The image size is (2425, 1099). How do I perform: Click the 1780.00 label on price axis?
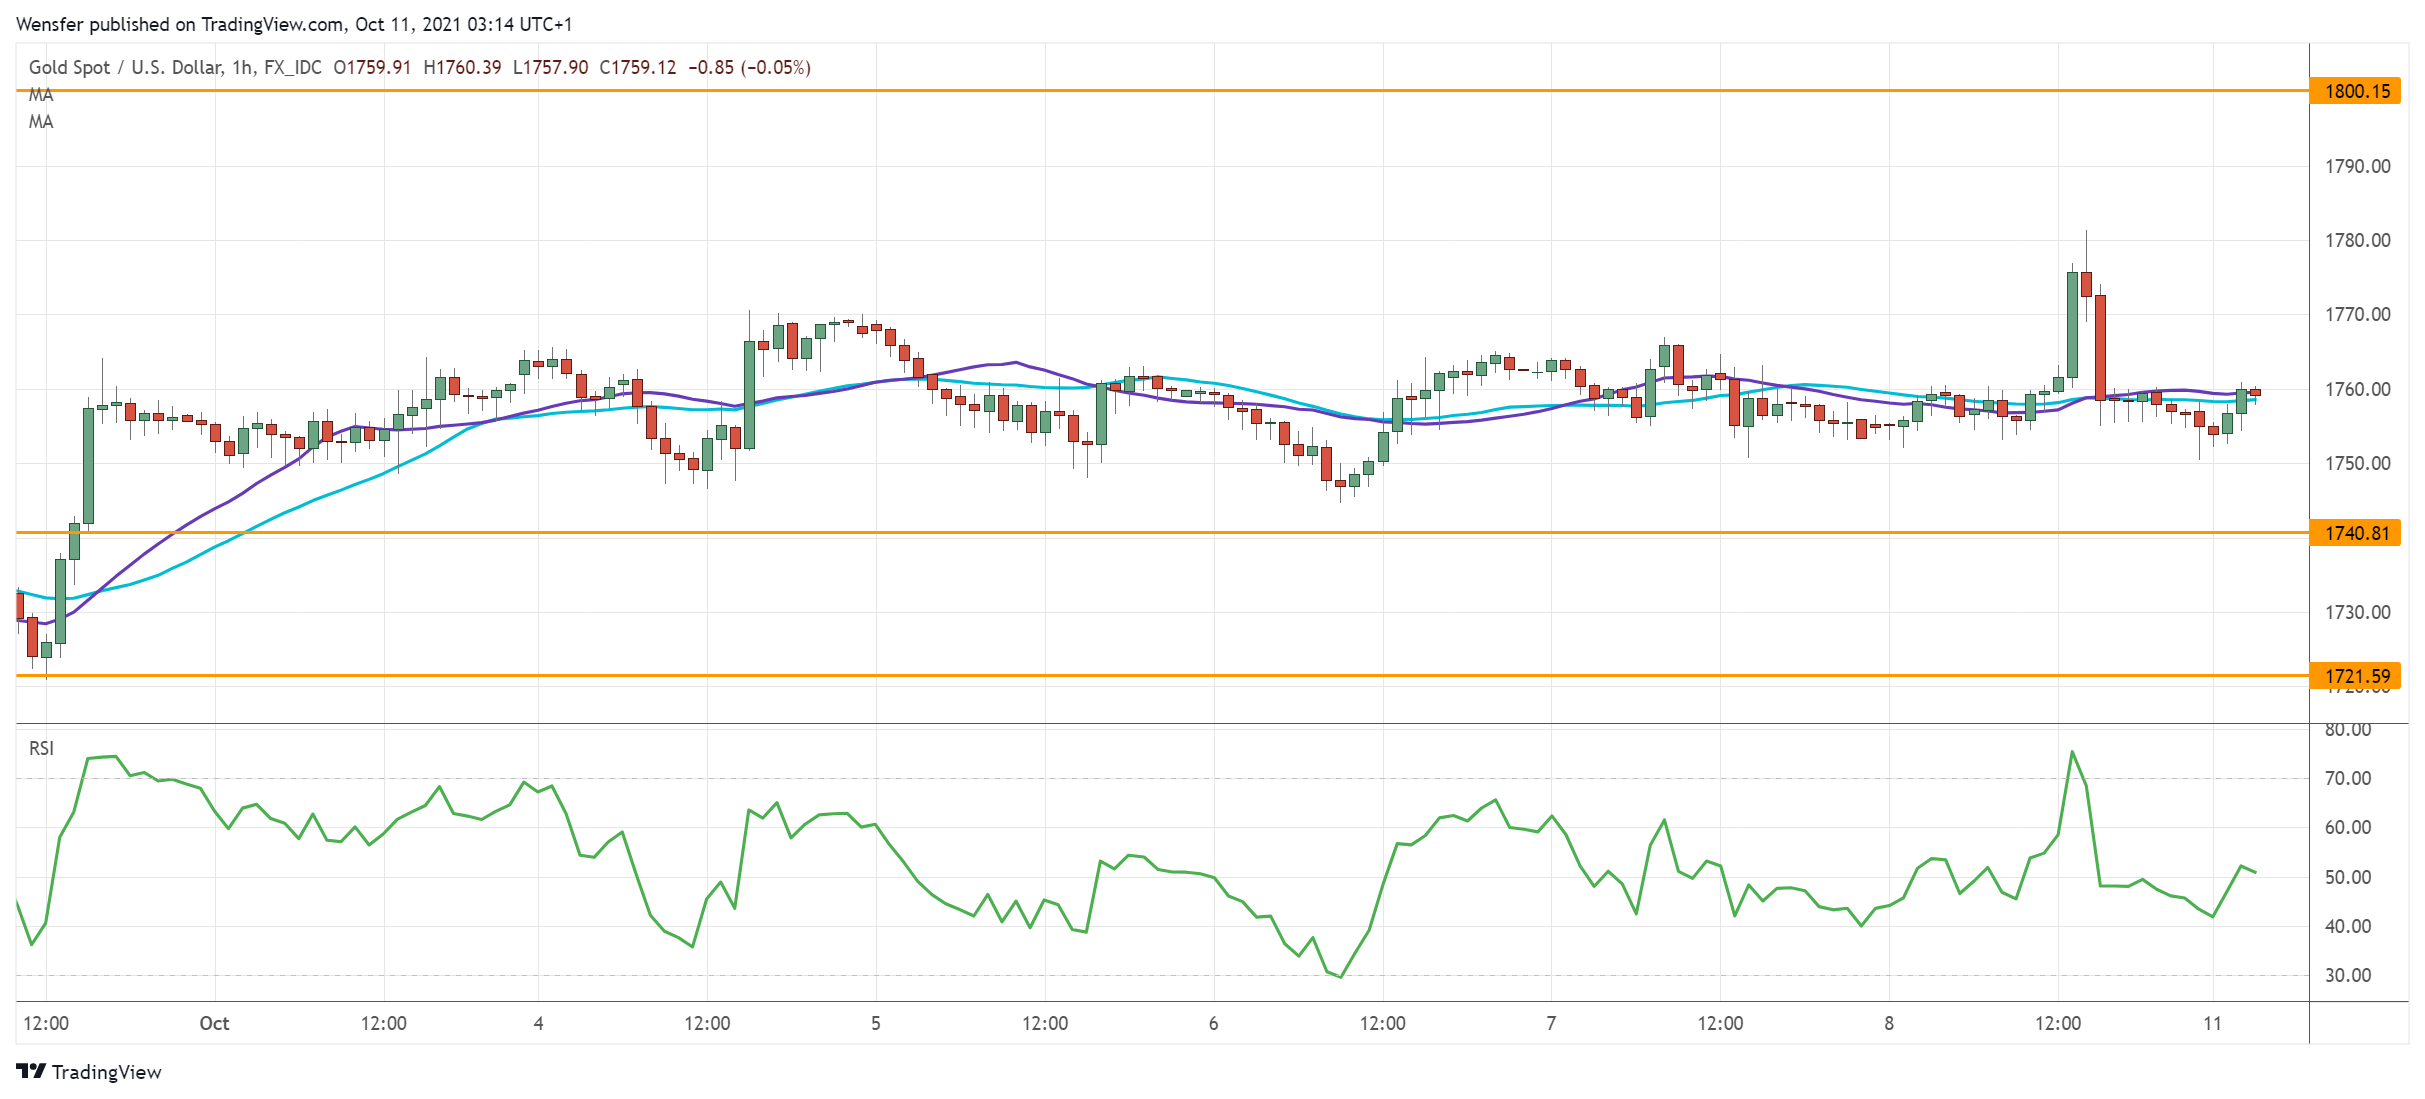[x=2357, y=240]
